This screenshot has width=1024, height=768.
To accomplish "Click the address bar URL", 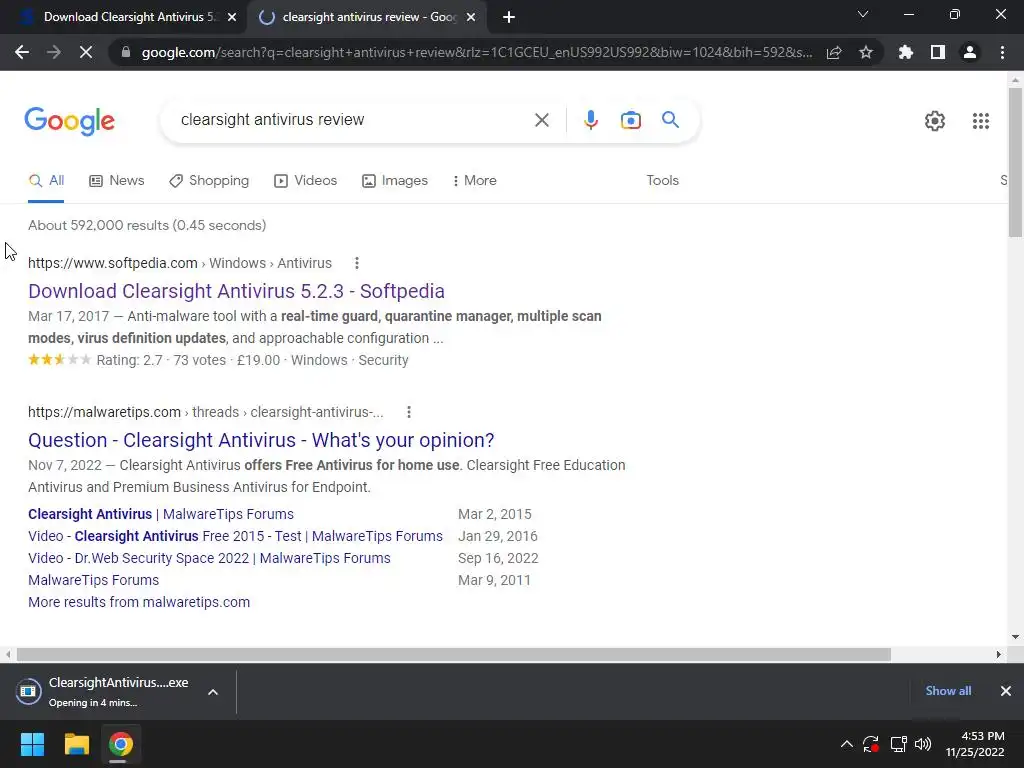I will pos(477,52).
